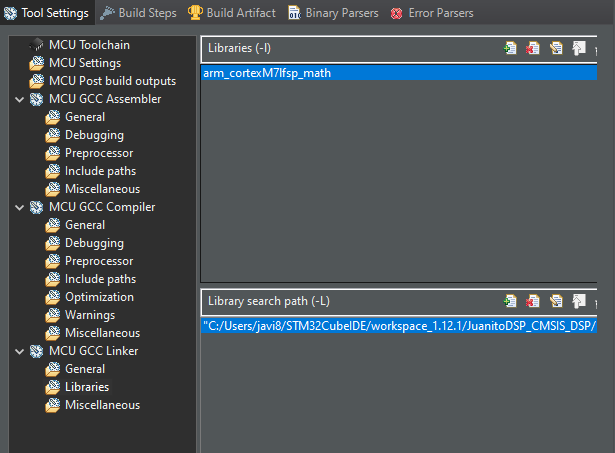The image size is (615, 453).
Task: Move up entry in Library search path (-L)
Action: [x=579, y=301]
